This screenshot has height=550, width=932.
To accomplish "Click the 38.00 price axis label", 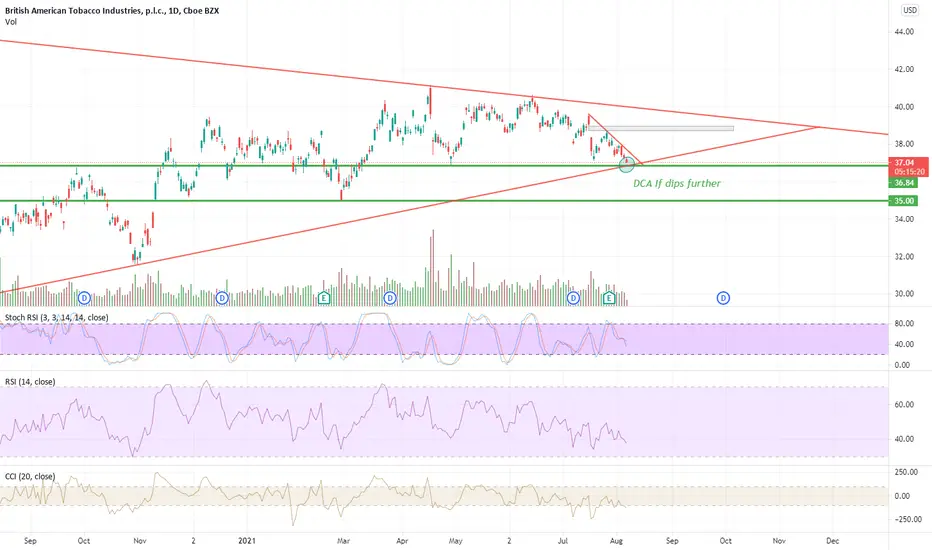I will click(x=904, y=144).
